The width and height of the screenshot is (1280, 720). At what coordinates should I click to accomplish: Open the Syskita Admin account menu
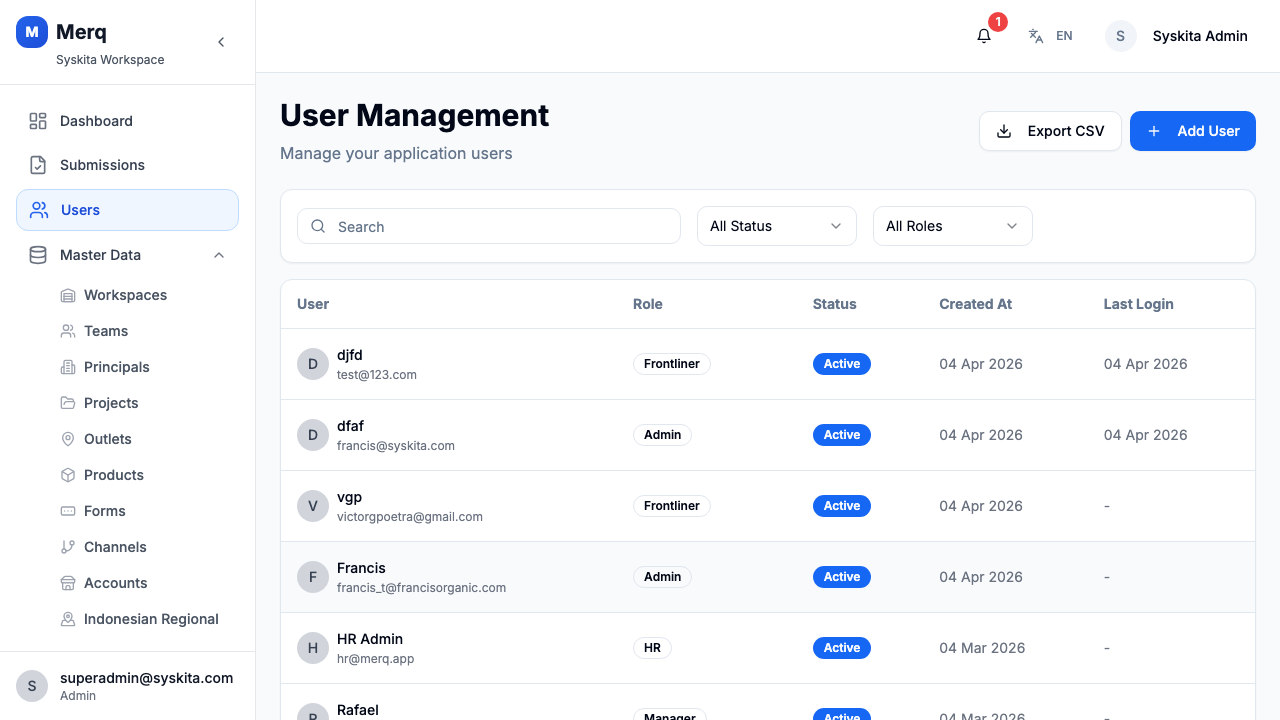click(x=1176, y=36)
